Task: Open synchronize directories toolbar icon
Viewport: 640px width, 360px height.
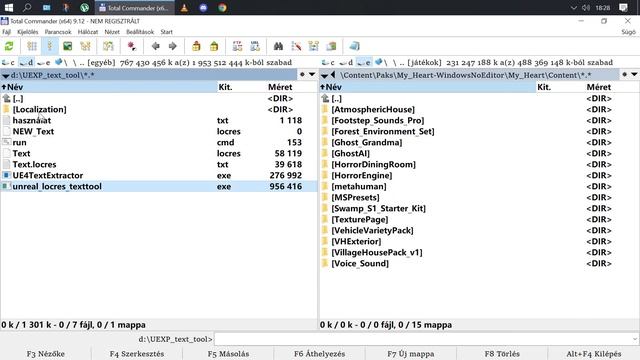Action: [313, 46]
